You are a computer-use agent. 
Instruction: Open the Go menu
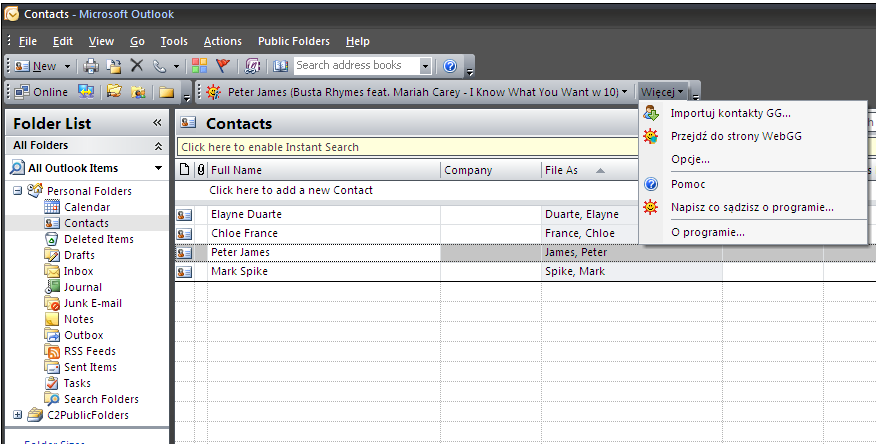137,41
